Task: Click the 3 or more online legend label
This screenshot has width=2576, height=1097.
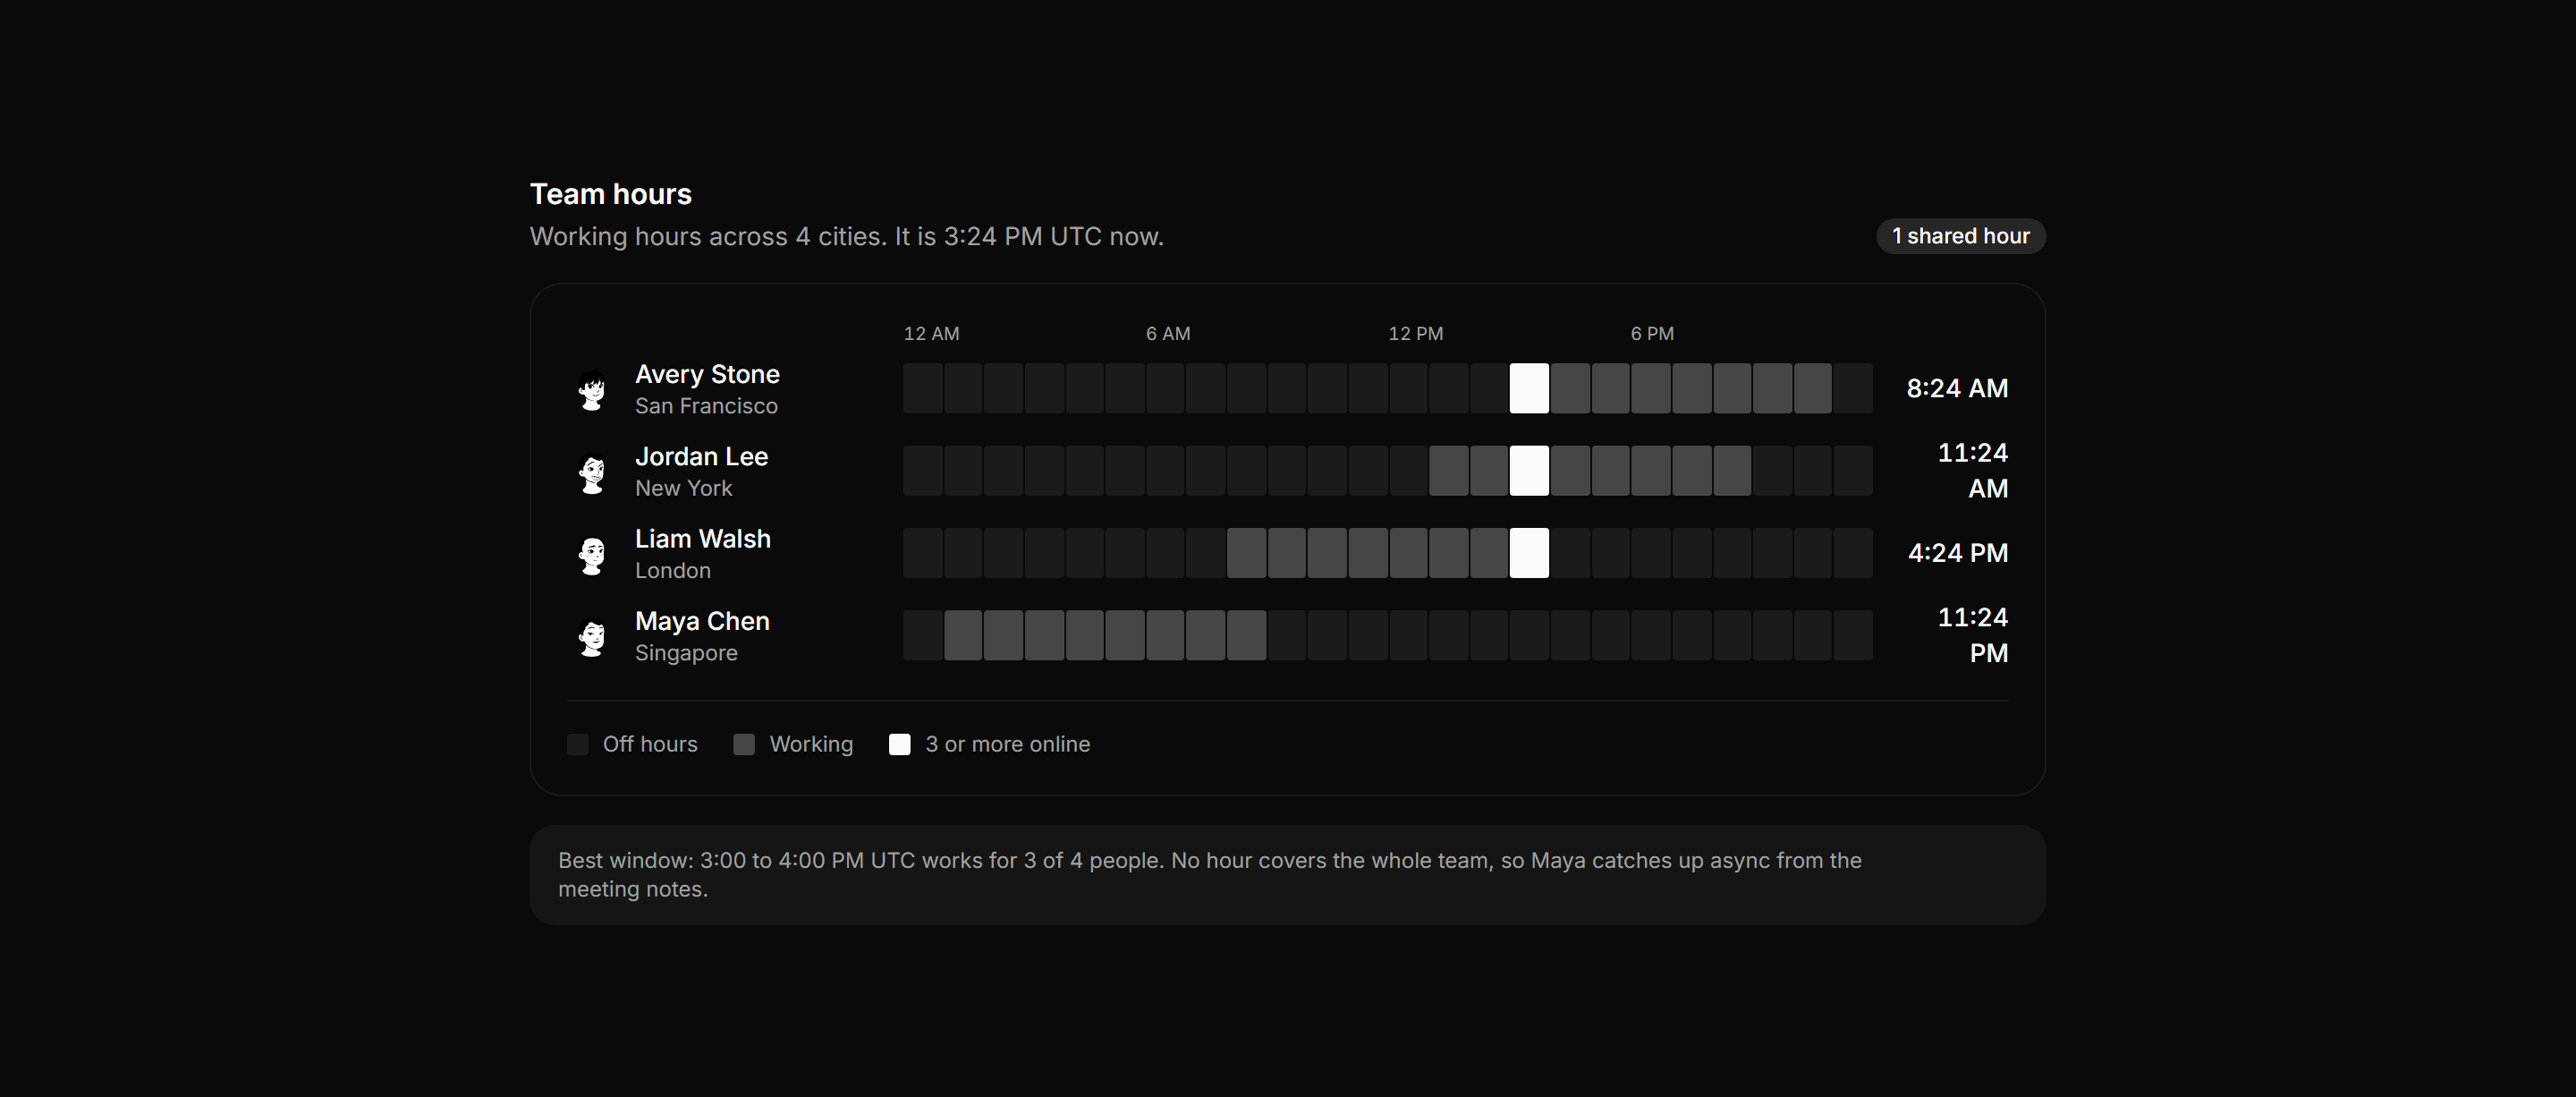Action: tap(1007, 744)
